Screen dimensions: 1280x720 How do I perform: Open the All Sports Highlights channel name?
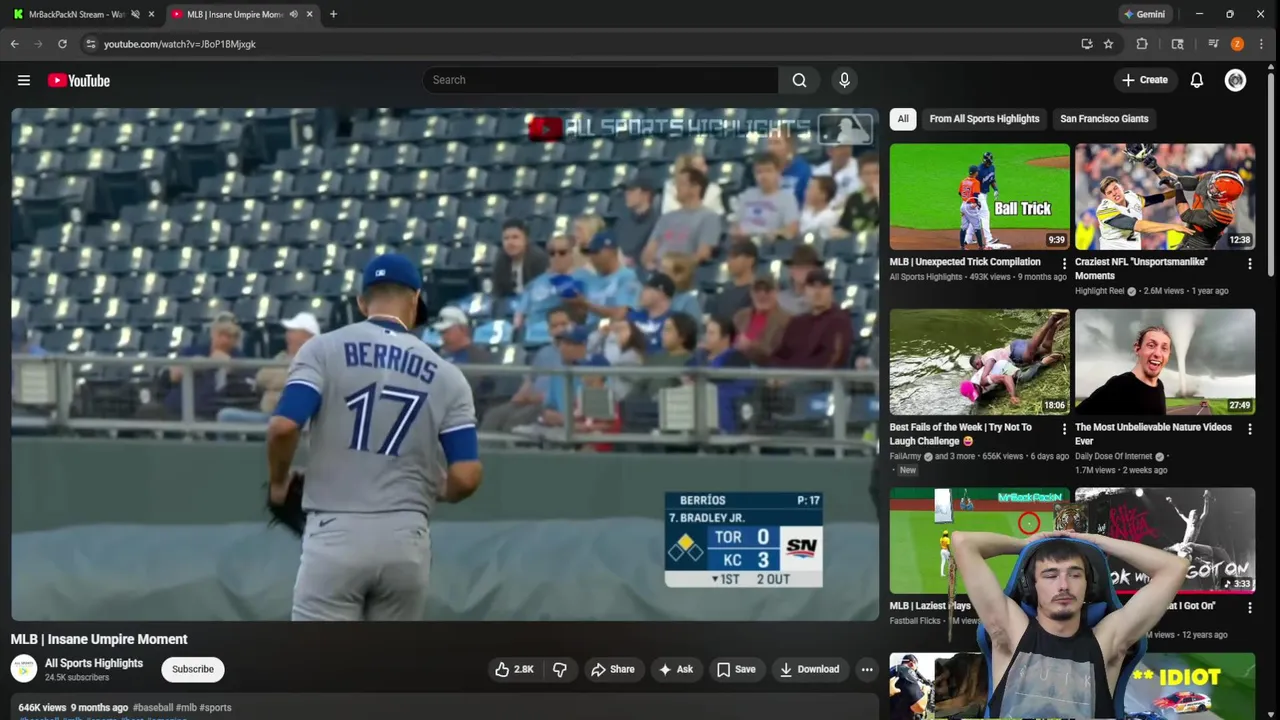tap(94, 663)
